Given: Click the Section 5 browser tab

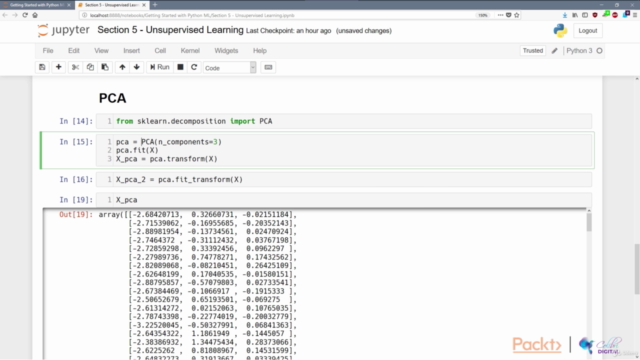Looking at the screenshot, I should (112, 5).
